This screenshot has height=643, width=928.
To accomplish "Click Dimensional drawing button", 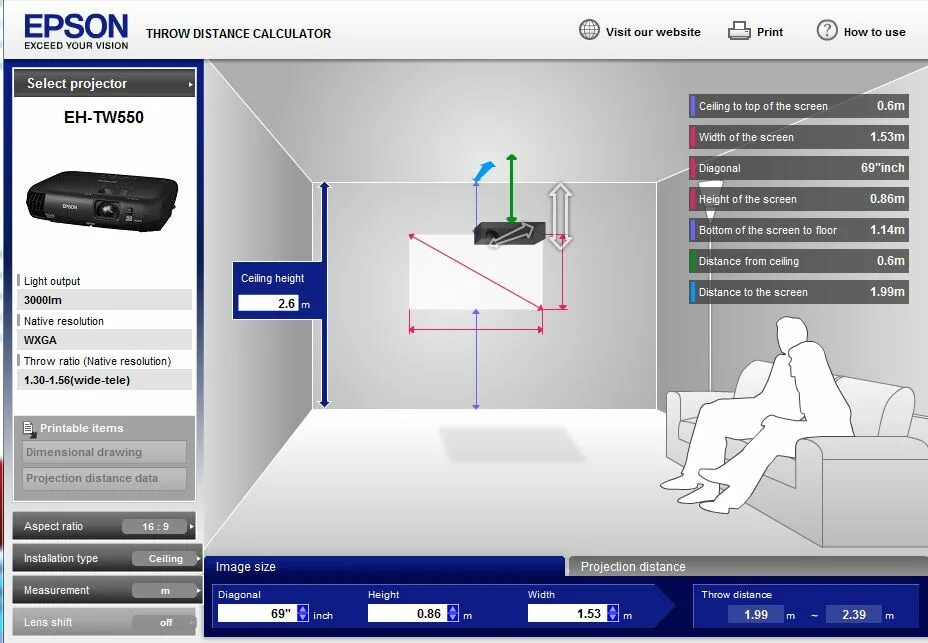I will point(105,452).
